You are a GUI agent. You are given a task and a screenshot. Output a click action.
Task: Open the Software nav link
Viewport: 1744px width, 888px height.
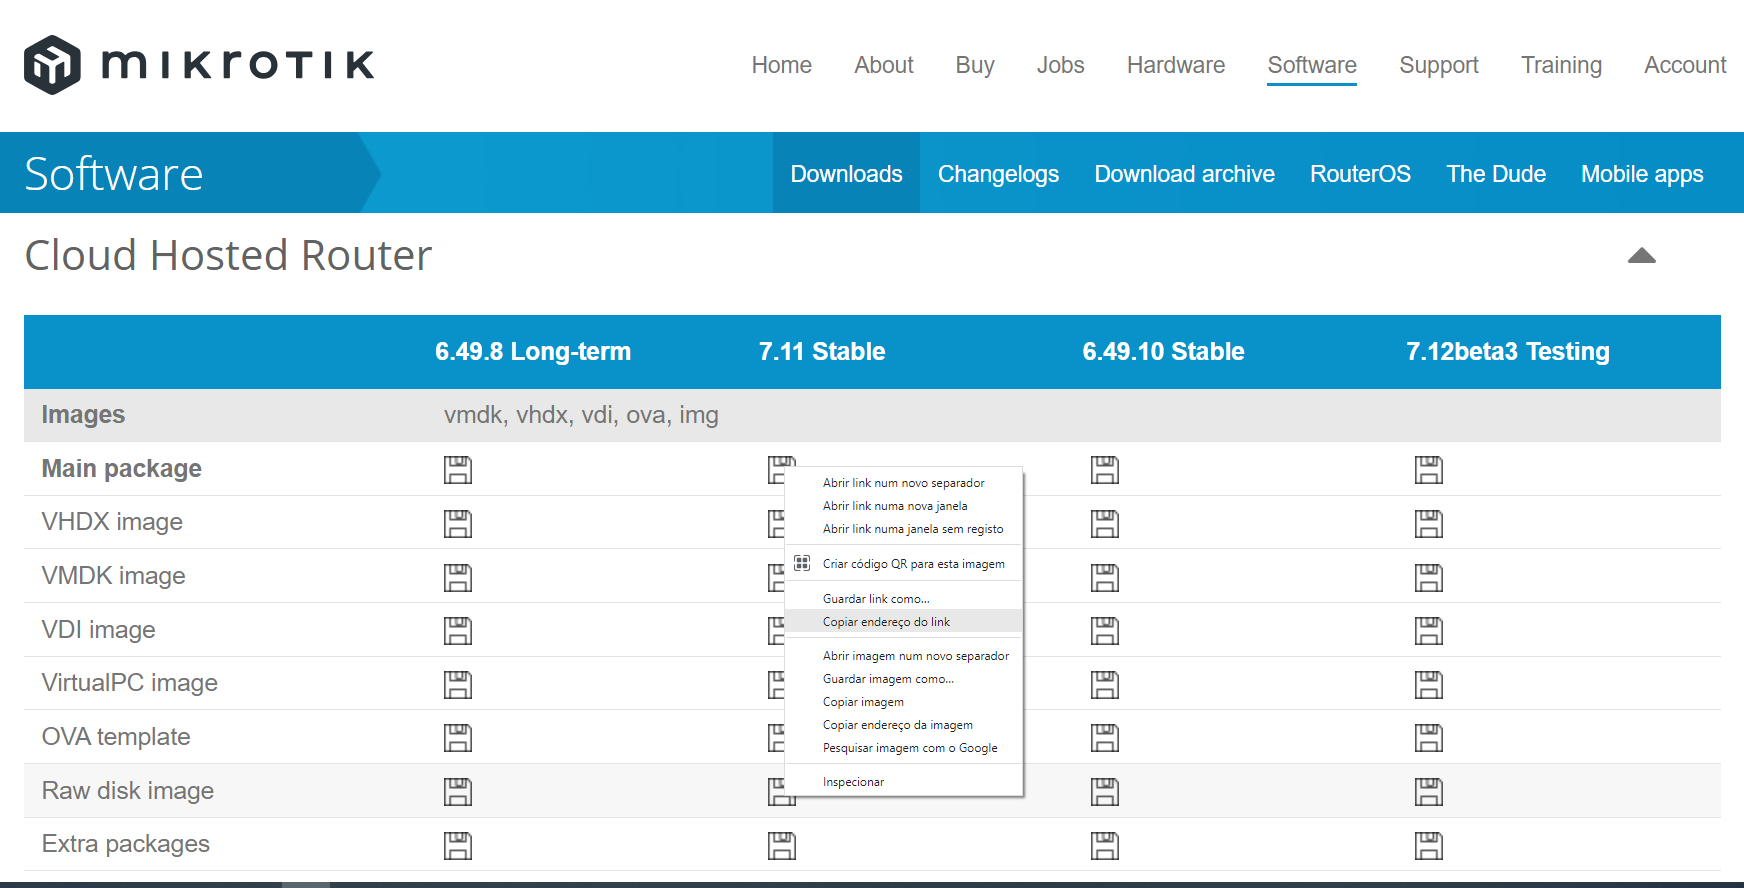coord(1312,65)
